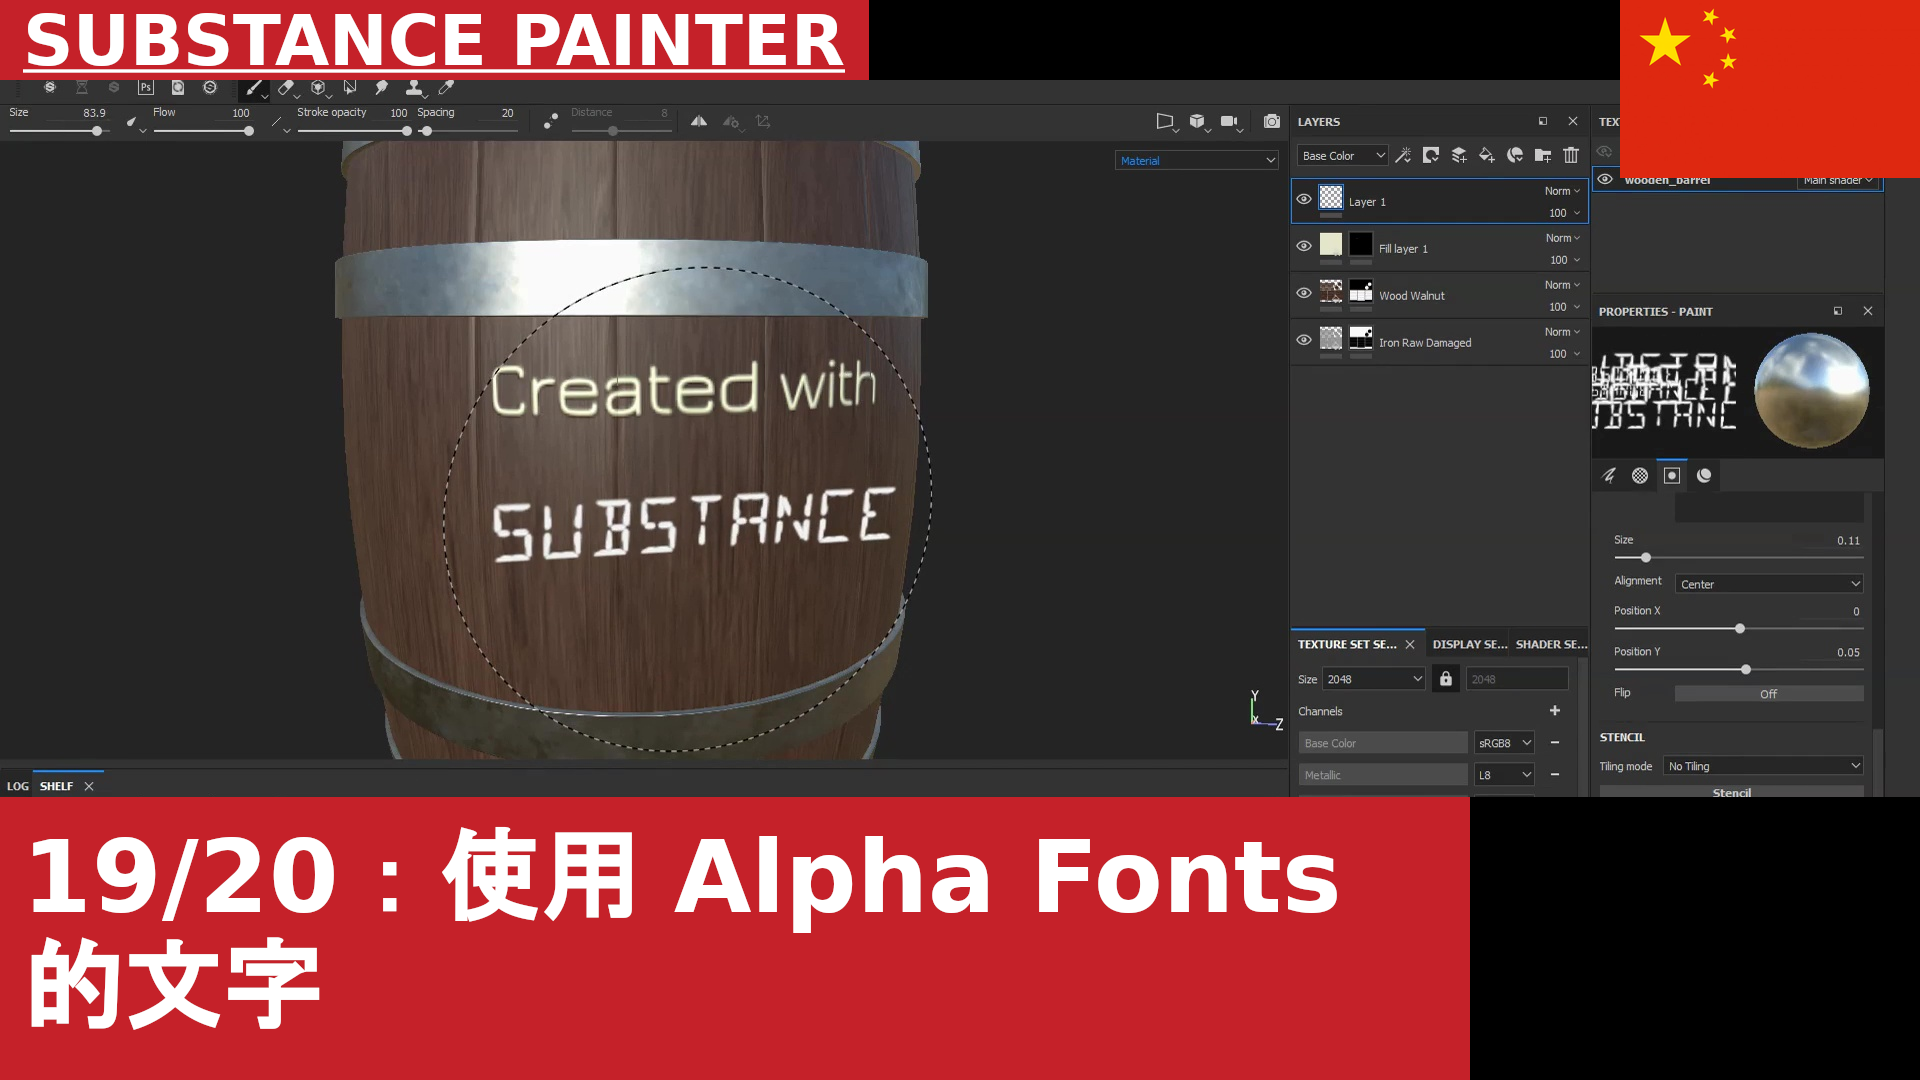Open the Alignment Center dropdown

pyautogui.click(x=1769, y=584)
